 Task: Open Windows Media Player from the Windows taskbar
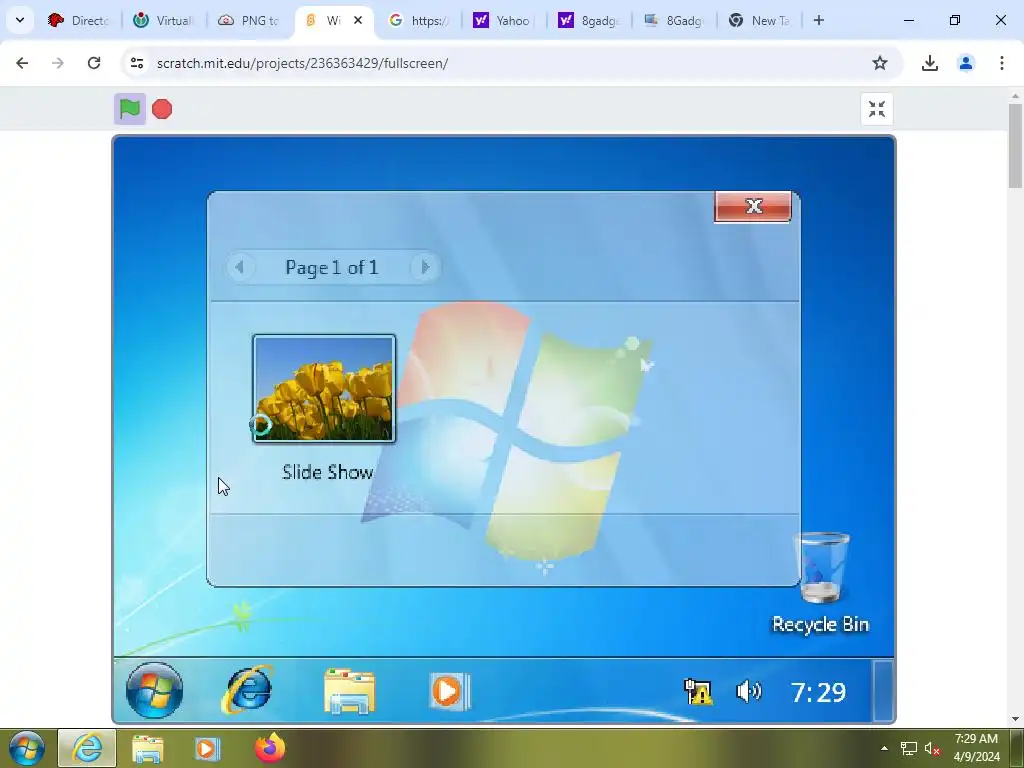pyautogui.click(x=207, y=748)
